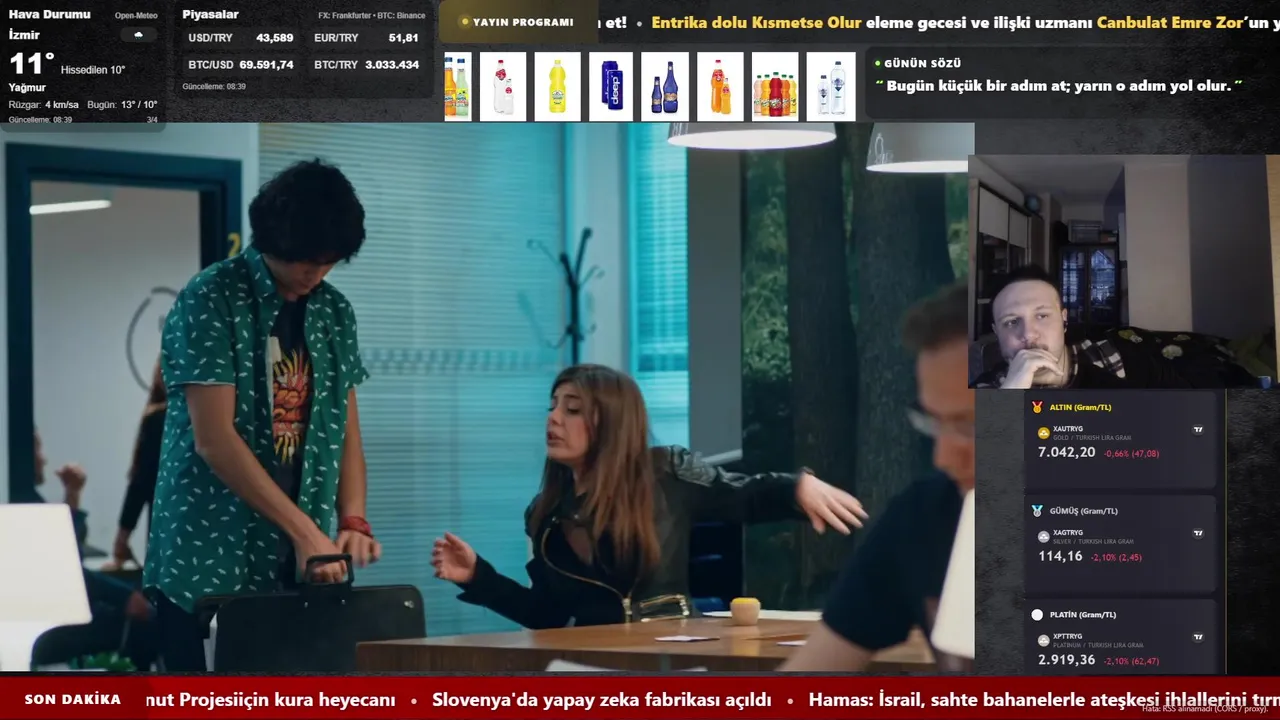Click the PLATİN (Gram/TL) heading

click(1083, 614)
